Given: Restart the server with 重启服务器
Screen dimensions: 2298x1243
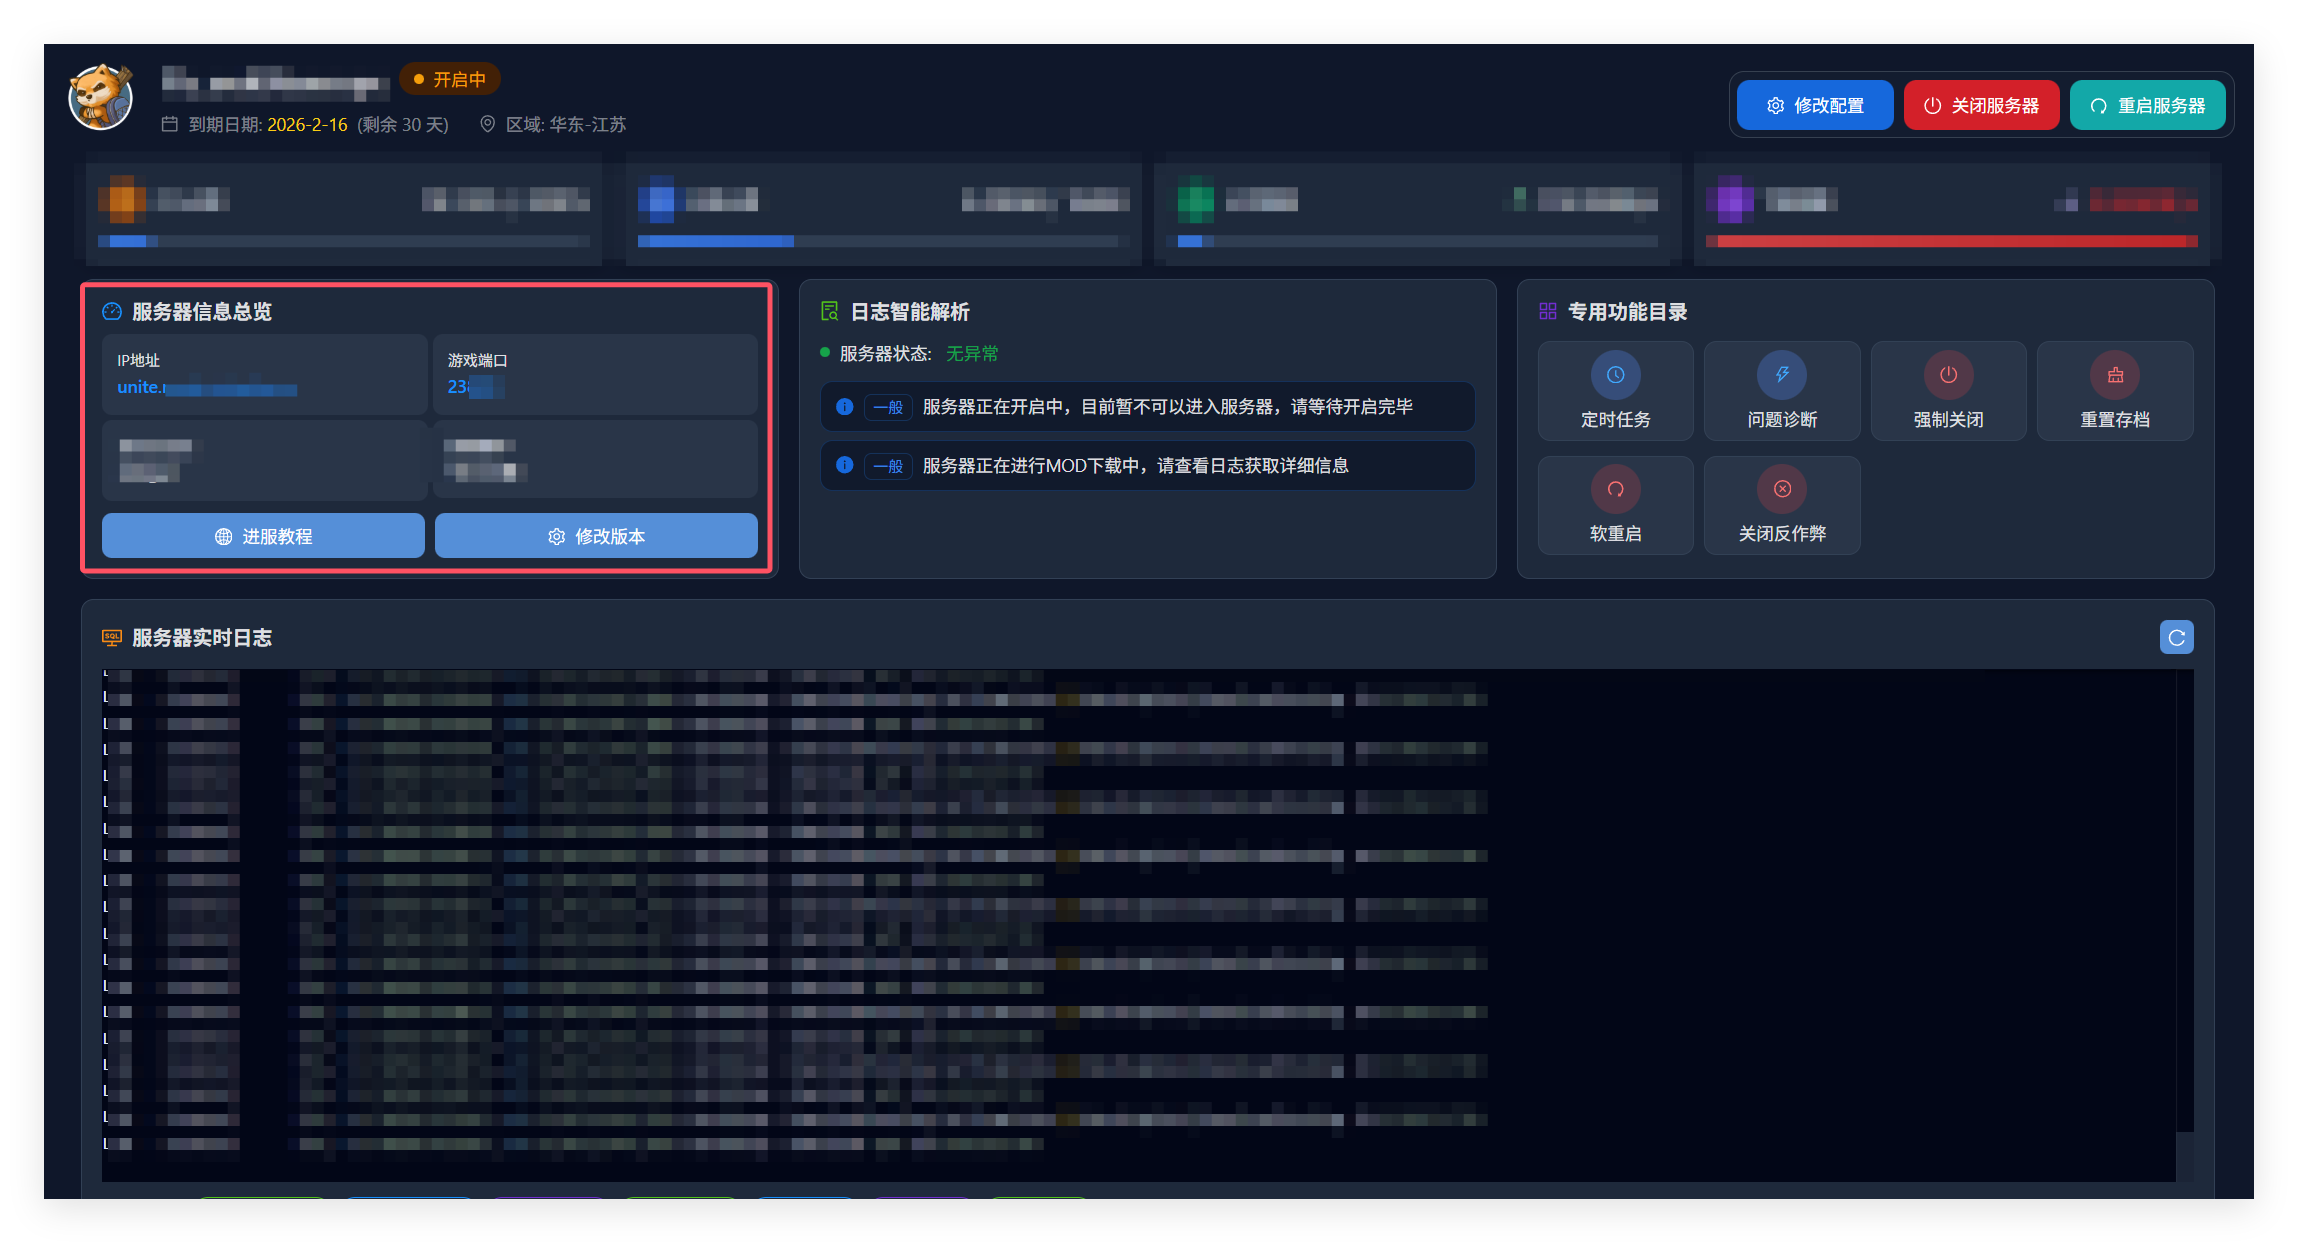Looking at the screenshot, I should [x=2147, y=105].
